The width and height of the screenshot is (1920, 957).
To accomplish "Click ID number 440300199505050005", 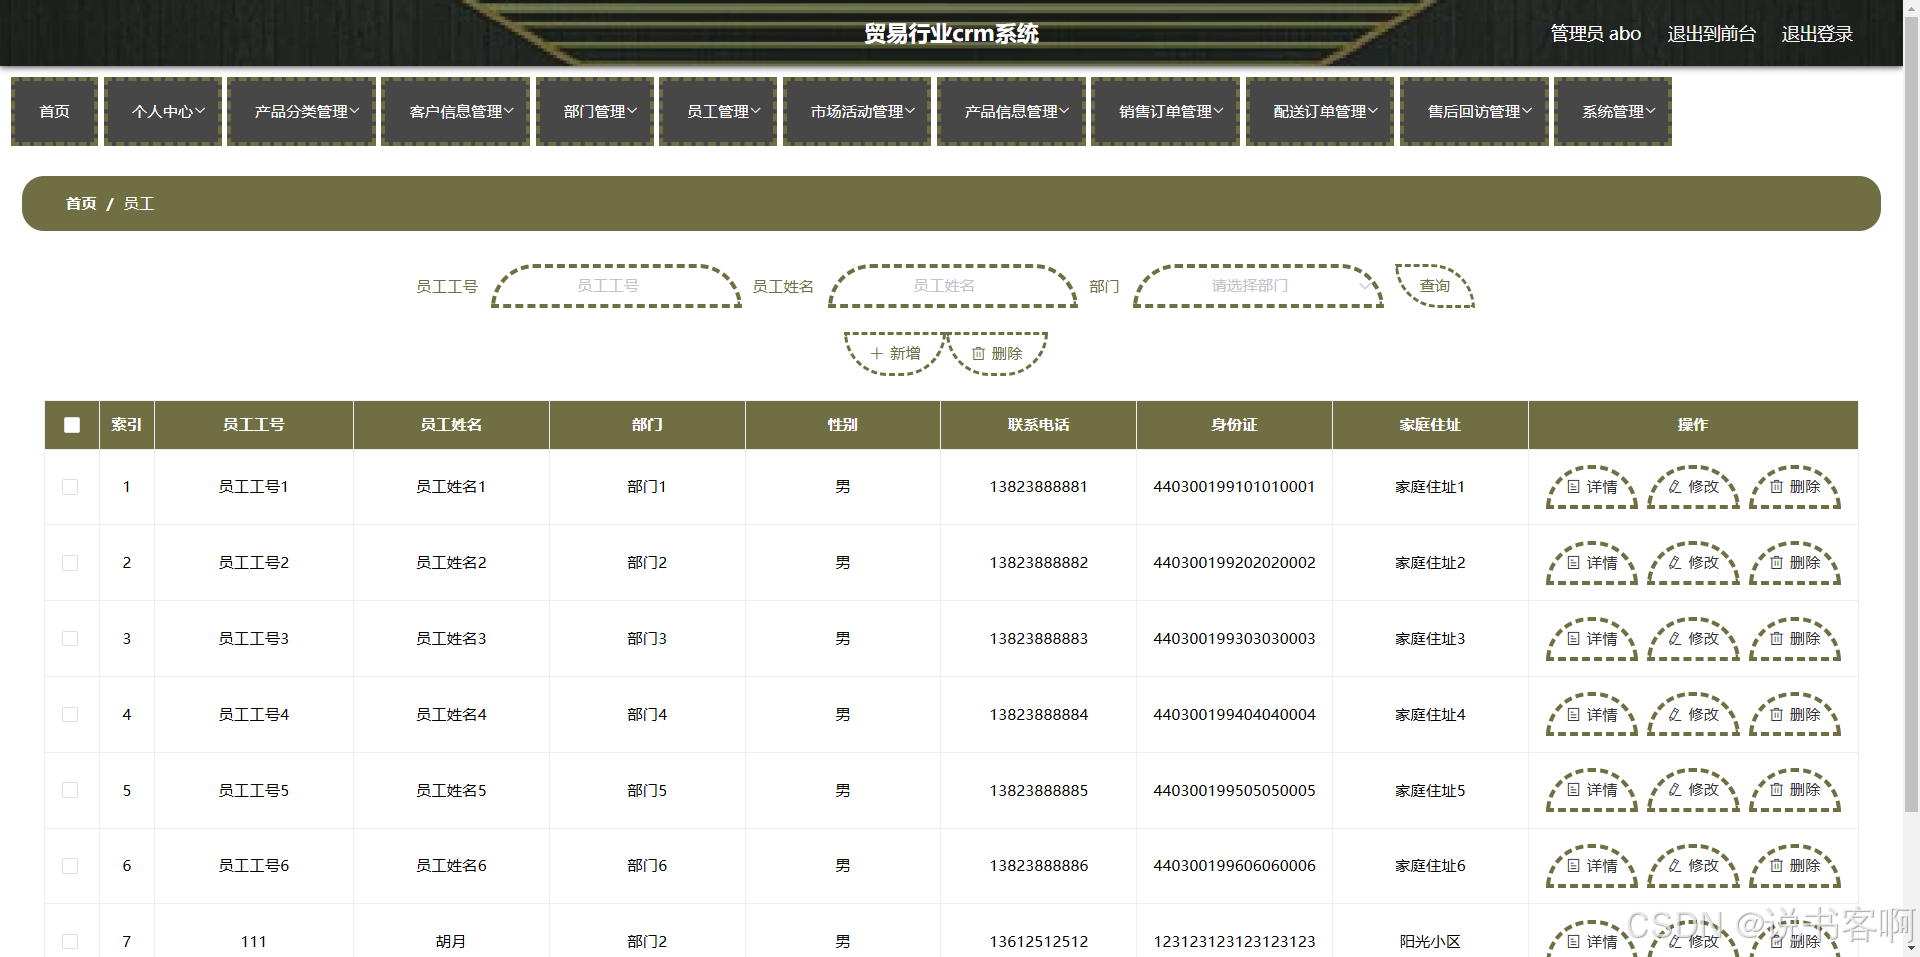I will (x=1234, y=790).
